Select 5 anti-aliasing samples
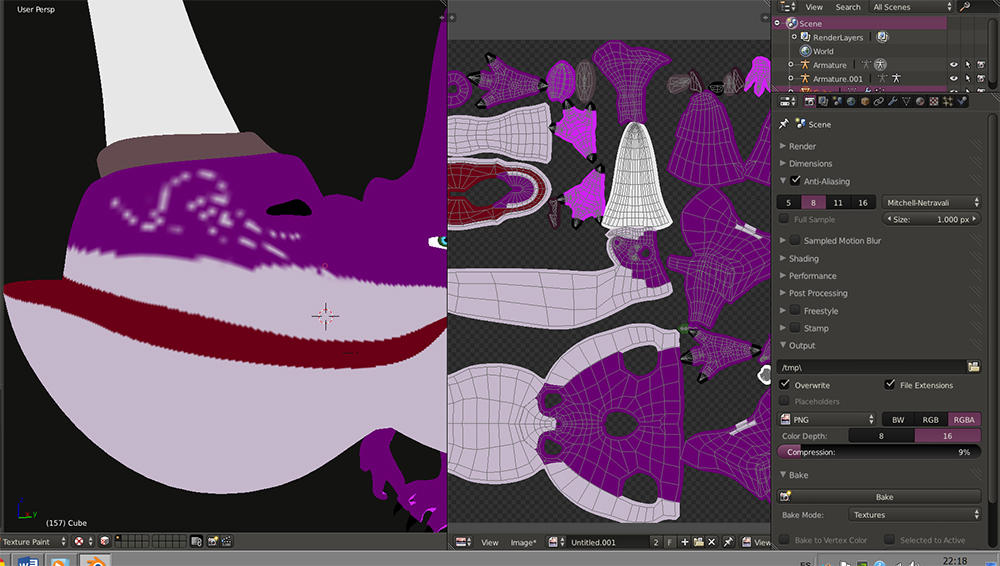The image size is (1000, 566). [x=788, y=202]
